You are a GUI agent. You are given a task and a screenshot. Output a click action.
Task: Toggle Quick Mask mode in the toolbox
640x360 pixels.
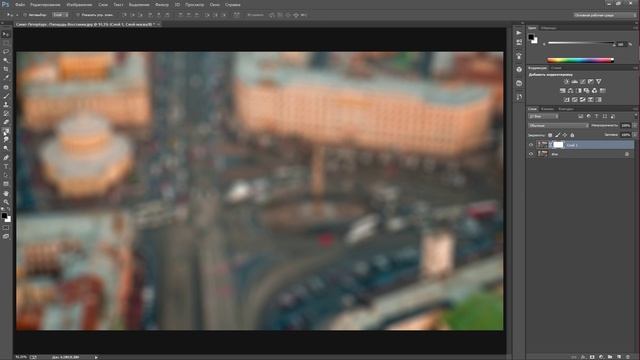(6, 228)
